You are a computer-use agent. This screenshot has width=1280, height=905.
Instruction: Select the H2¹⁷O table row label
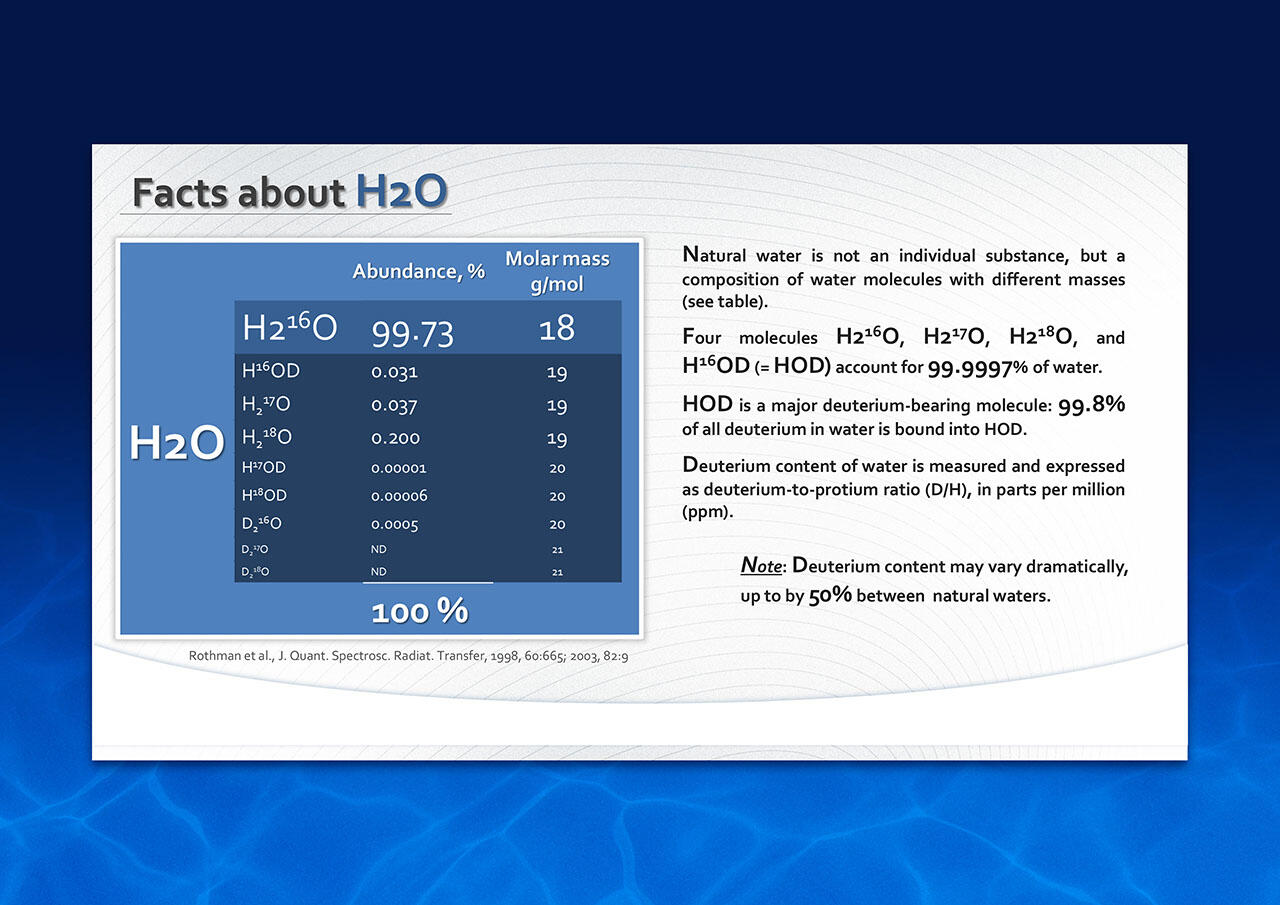(x=266, y=405)
